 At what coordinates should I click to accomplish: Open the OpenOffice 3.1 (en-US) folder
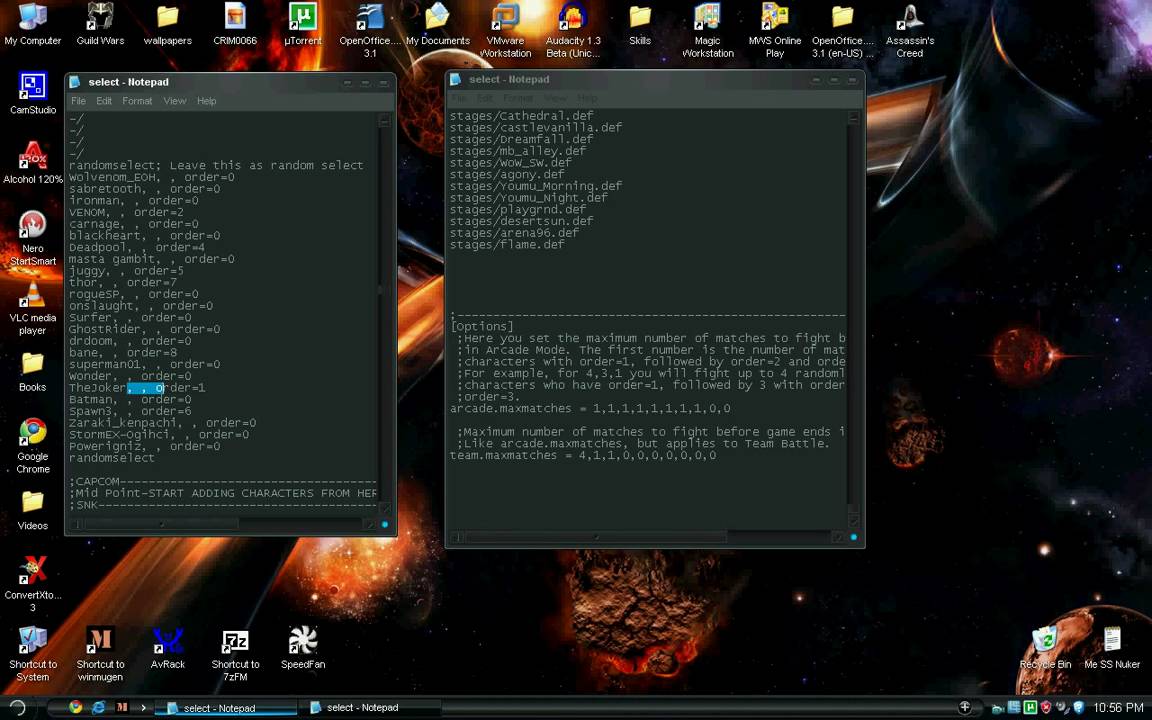[843, 30]
